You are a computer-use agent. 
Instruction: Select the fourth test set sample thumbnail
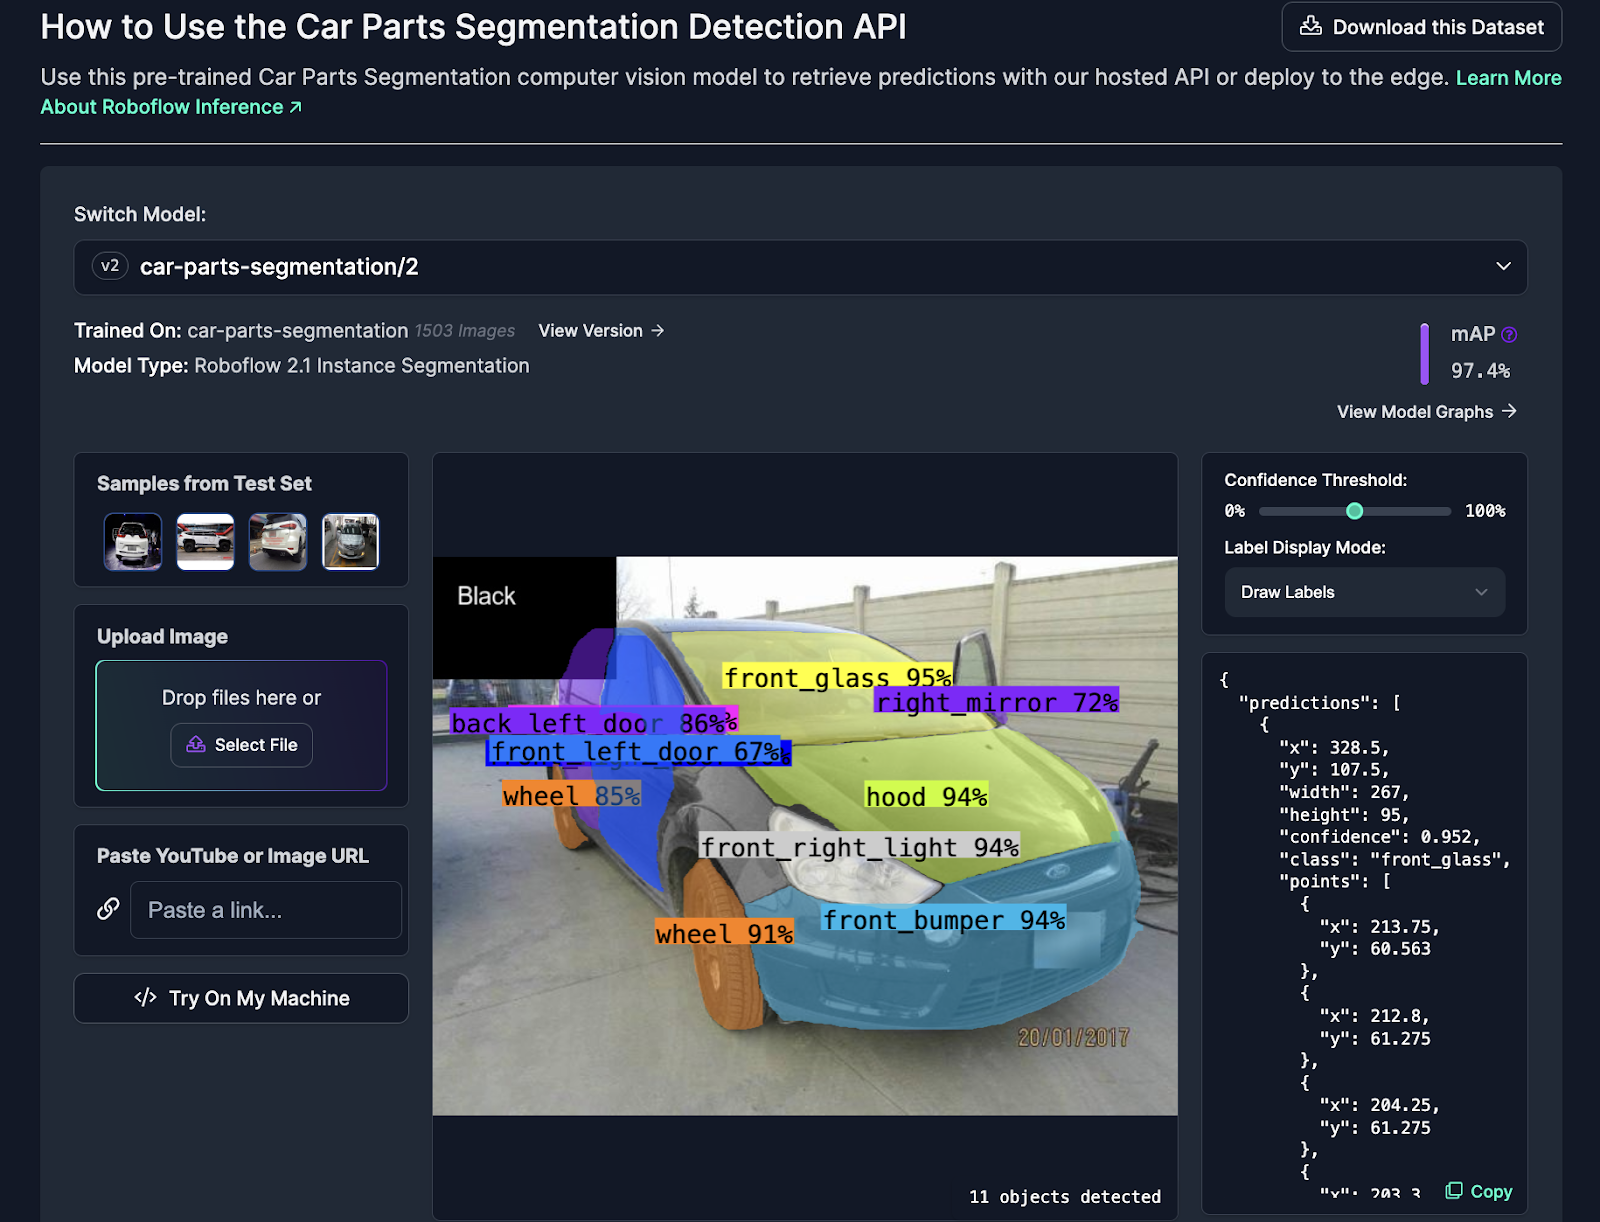350,541
